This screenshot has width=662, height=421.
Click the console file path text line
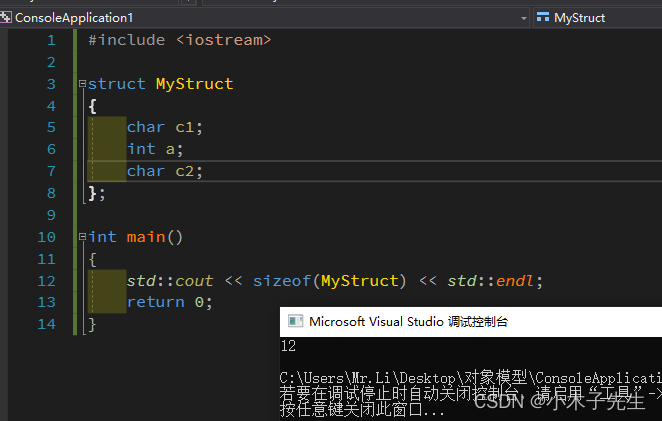tap(470, 378)
